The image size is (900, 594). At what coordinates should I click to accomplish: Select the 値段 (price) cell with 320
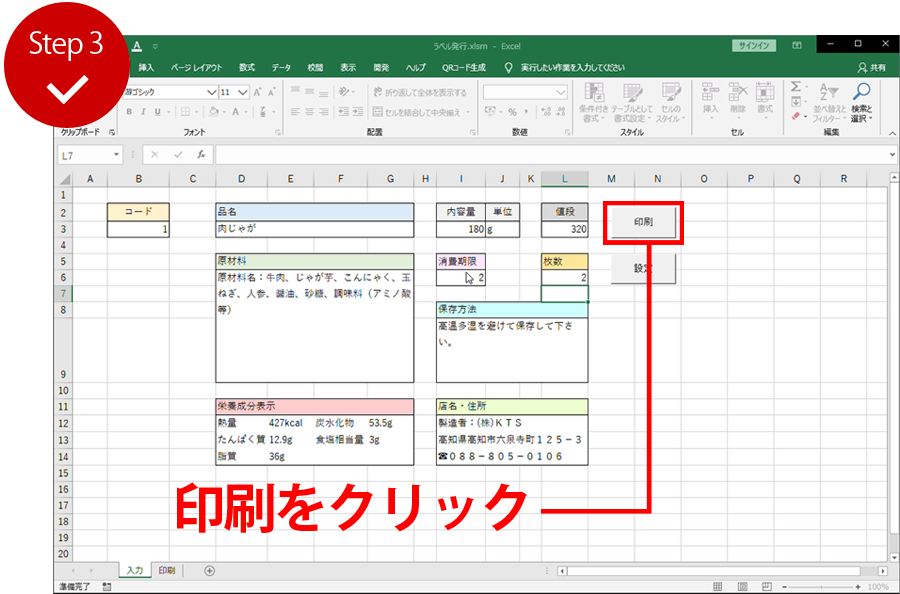(x=565, y=229)
